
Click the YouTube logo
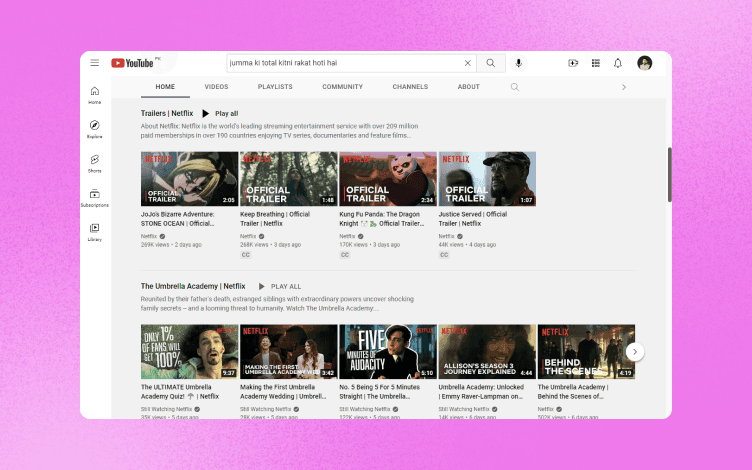coord(132,63)
